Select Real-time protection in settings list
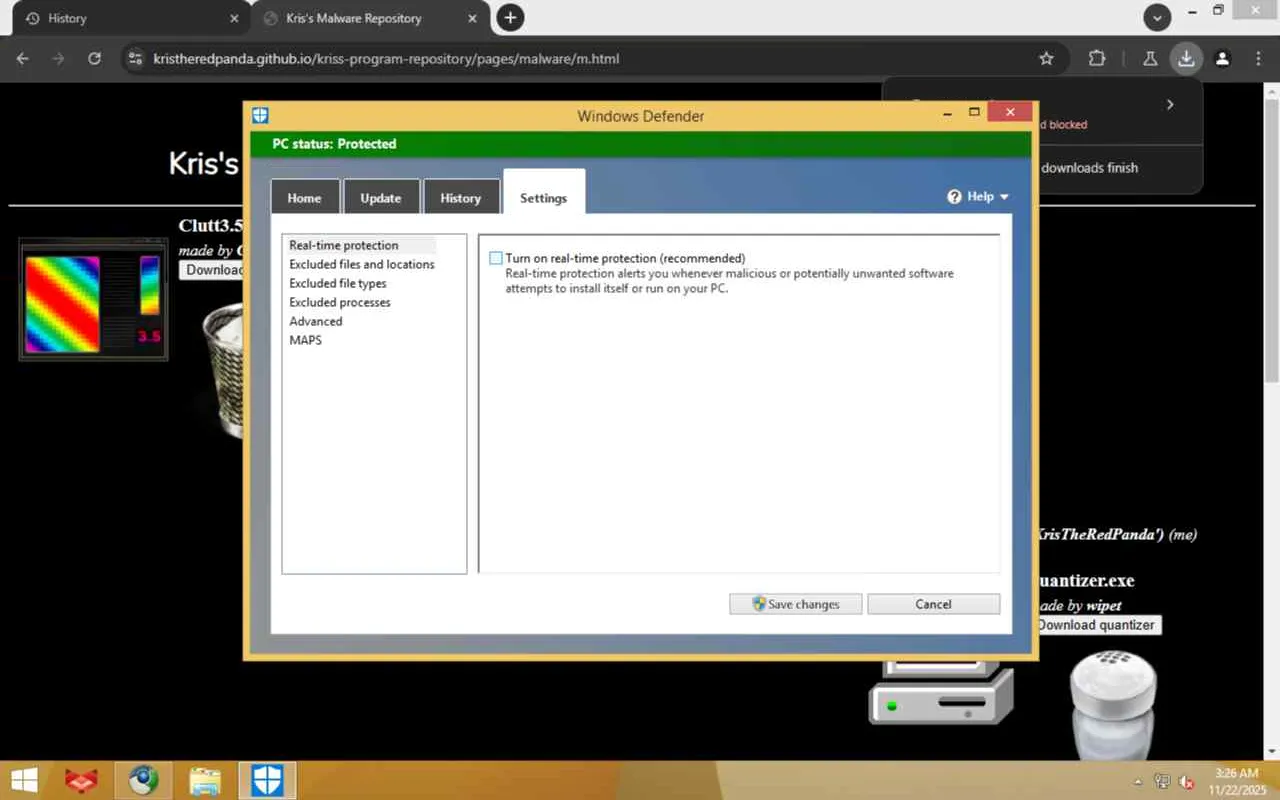The width and height of the screenshot is (1280, 800). [x=344, y=245]
